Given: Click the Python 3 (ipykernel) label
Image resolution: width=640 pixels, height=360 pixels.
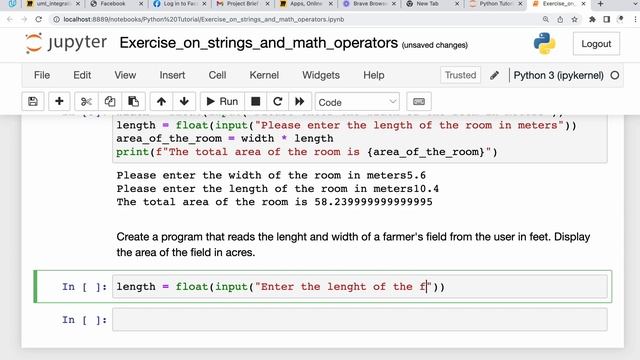Looking at the screenshot, I should (x=558, y=76).
